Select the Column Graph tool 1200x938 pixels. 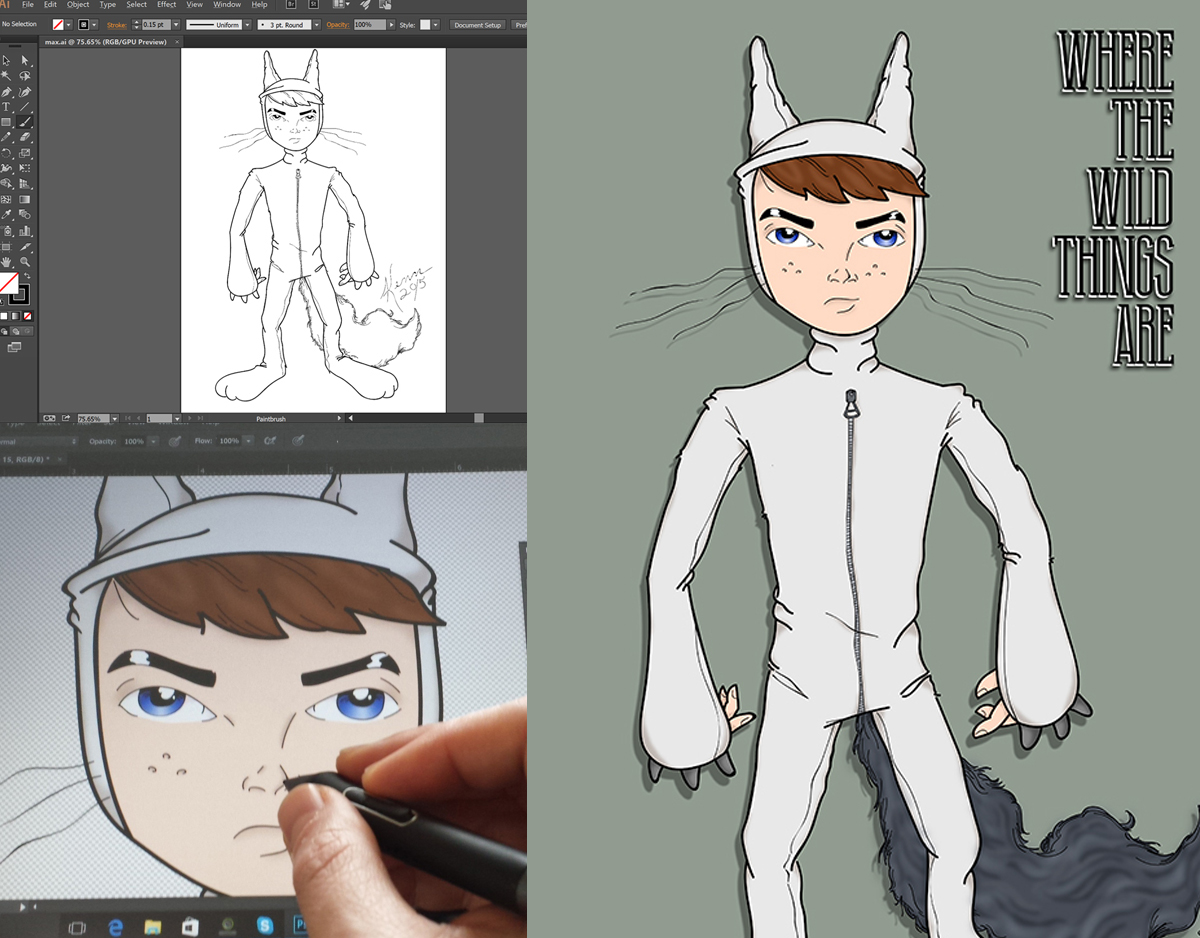pyautogui.click(x=25, y=230)
